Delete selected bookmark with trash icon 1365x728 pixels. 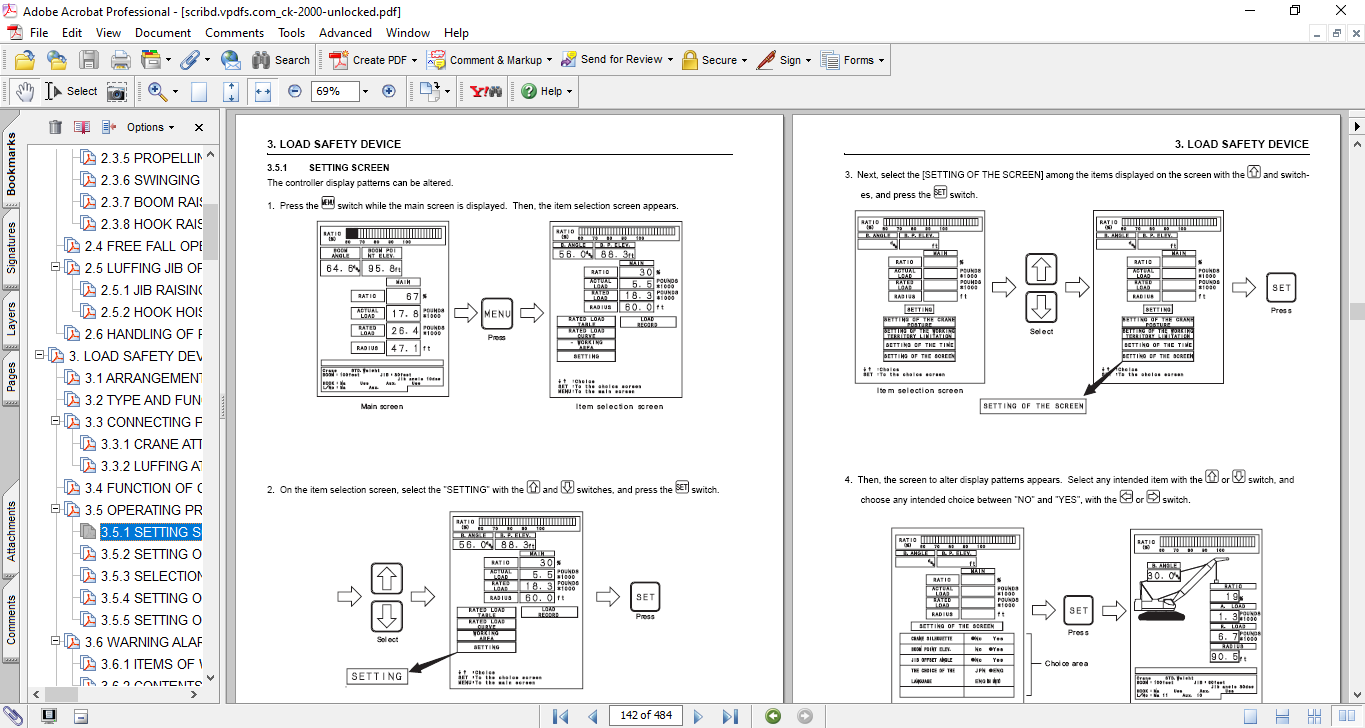click(x=55, y=127)
